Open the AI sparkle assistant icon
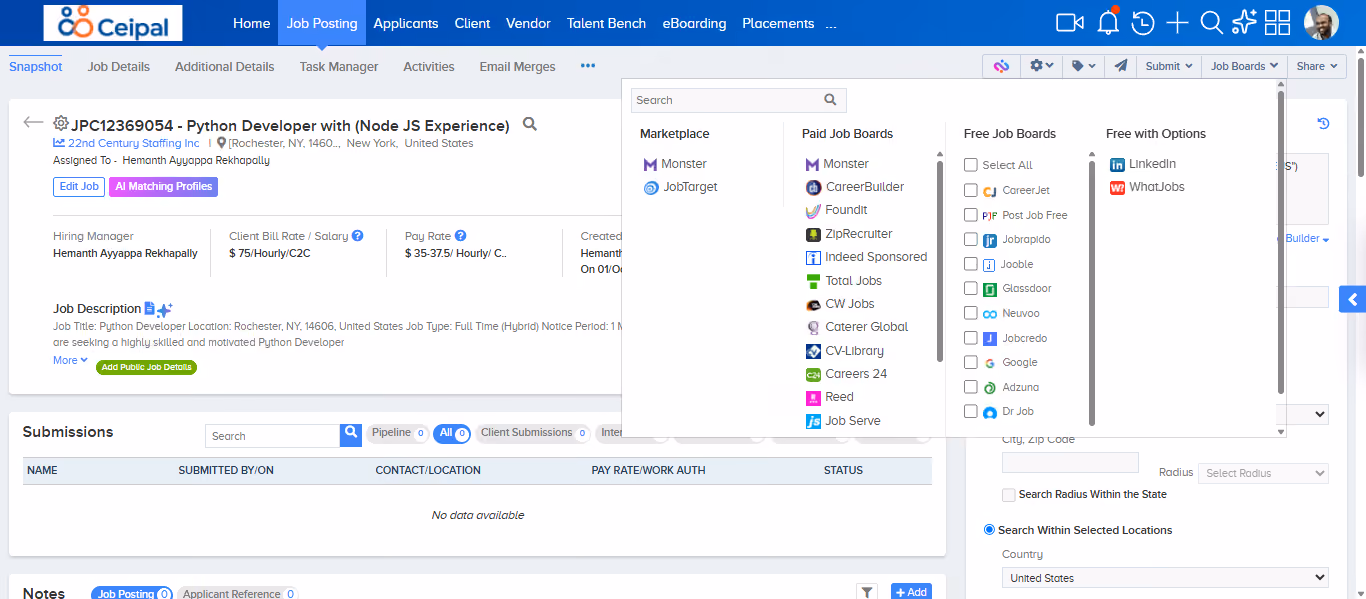1366x599 pixels. [1244, 22]
